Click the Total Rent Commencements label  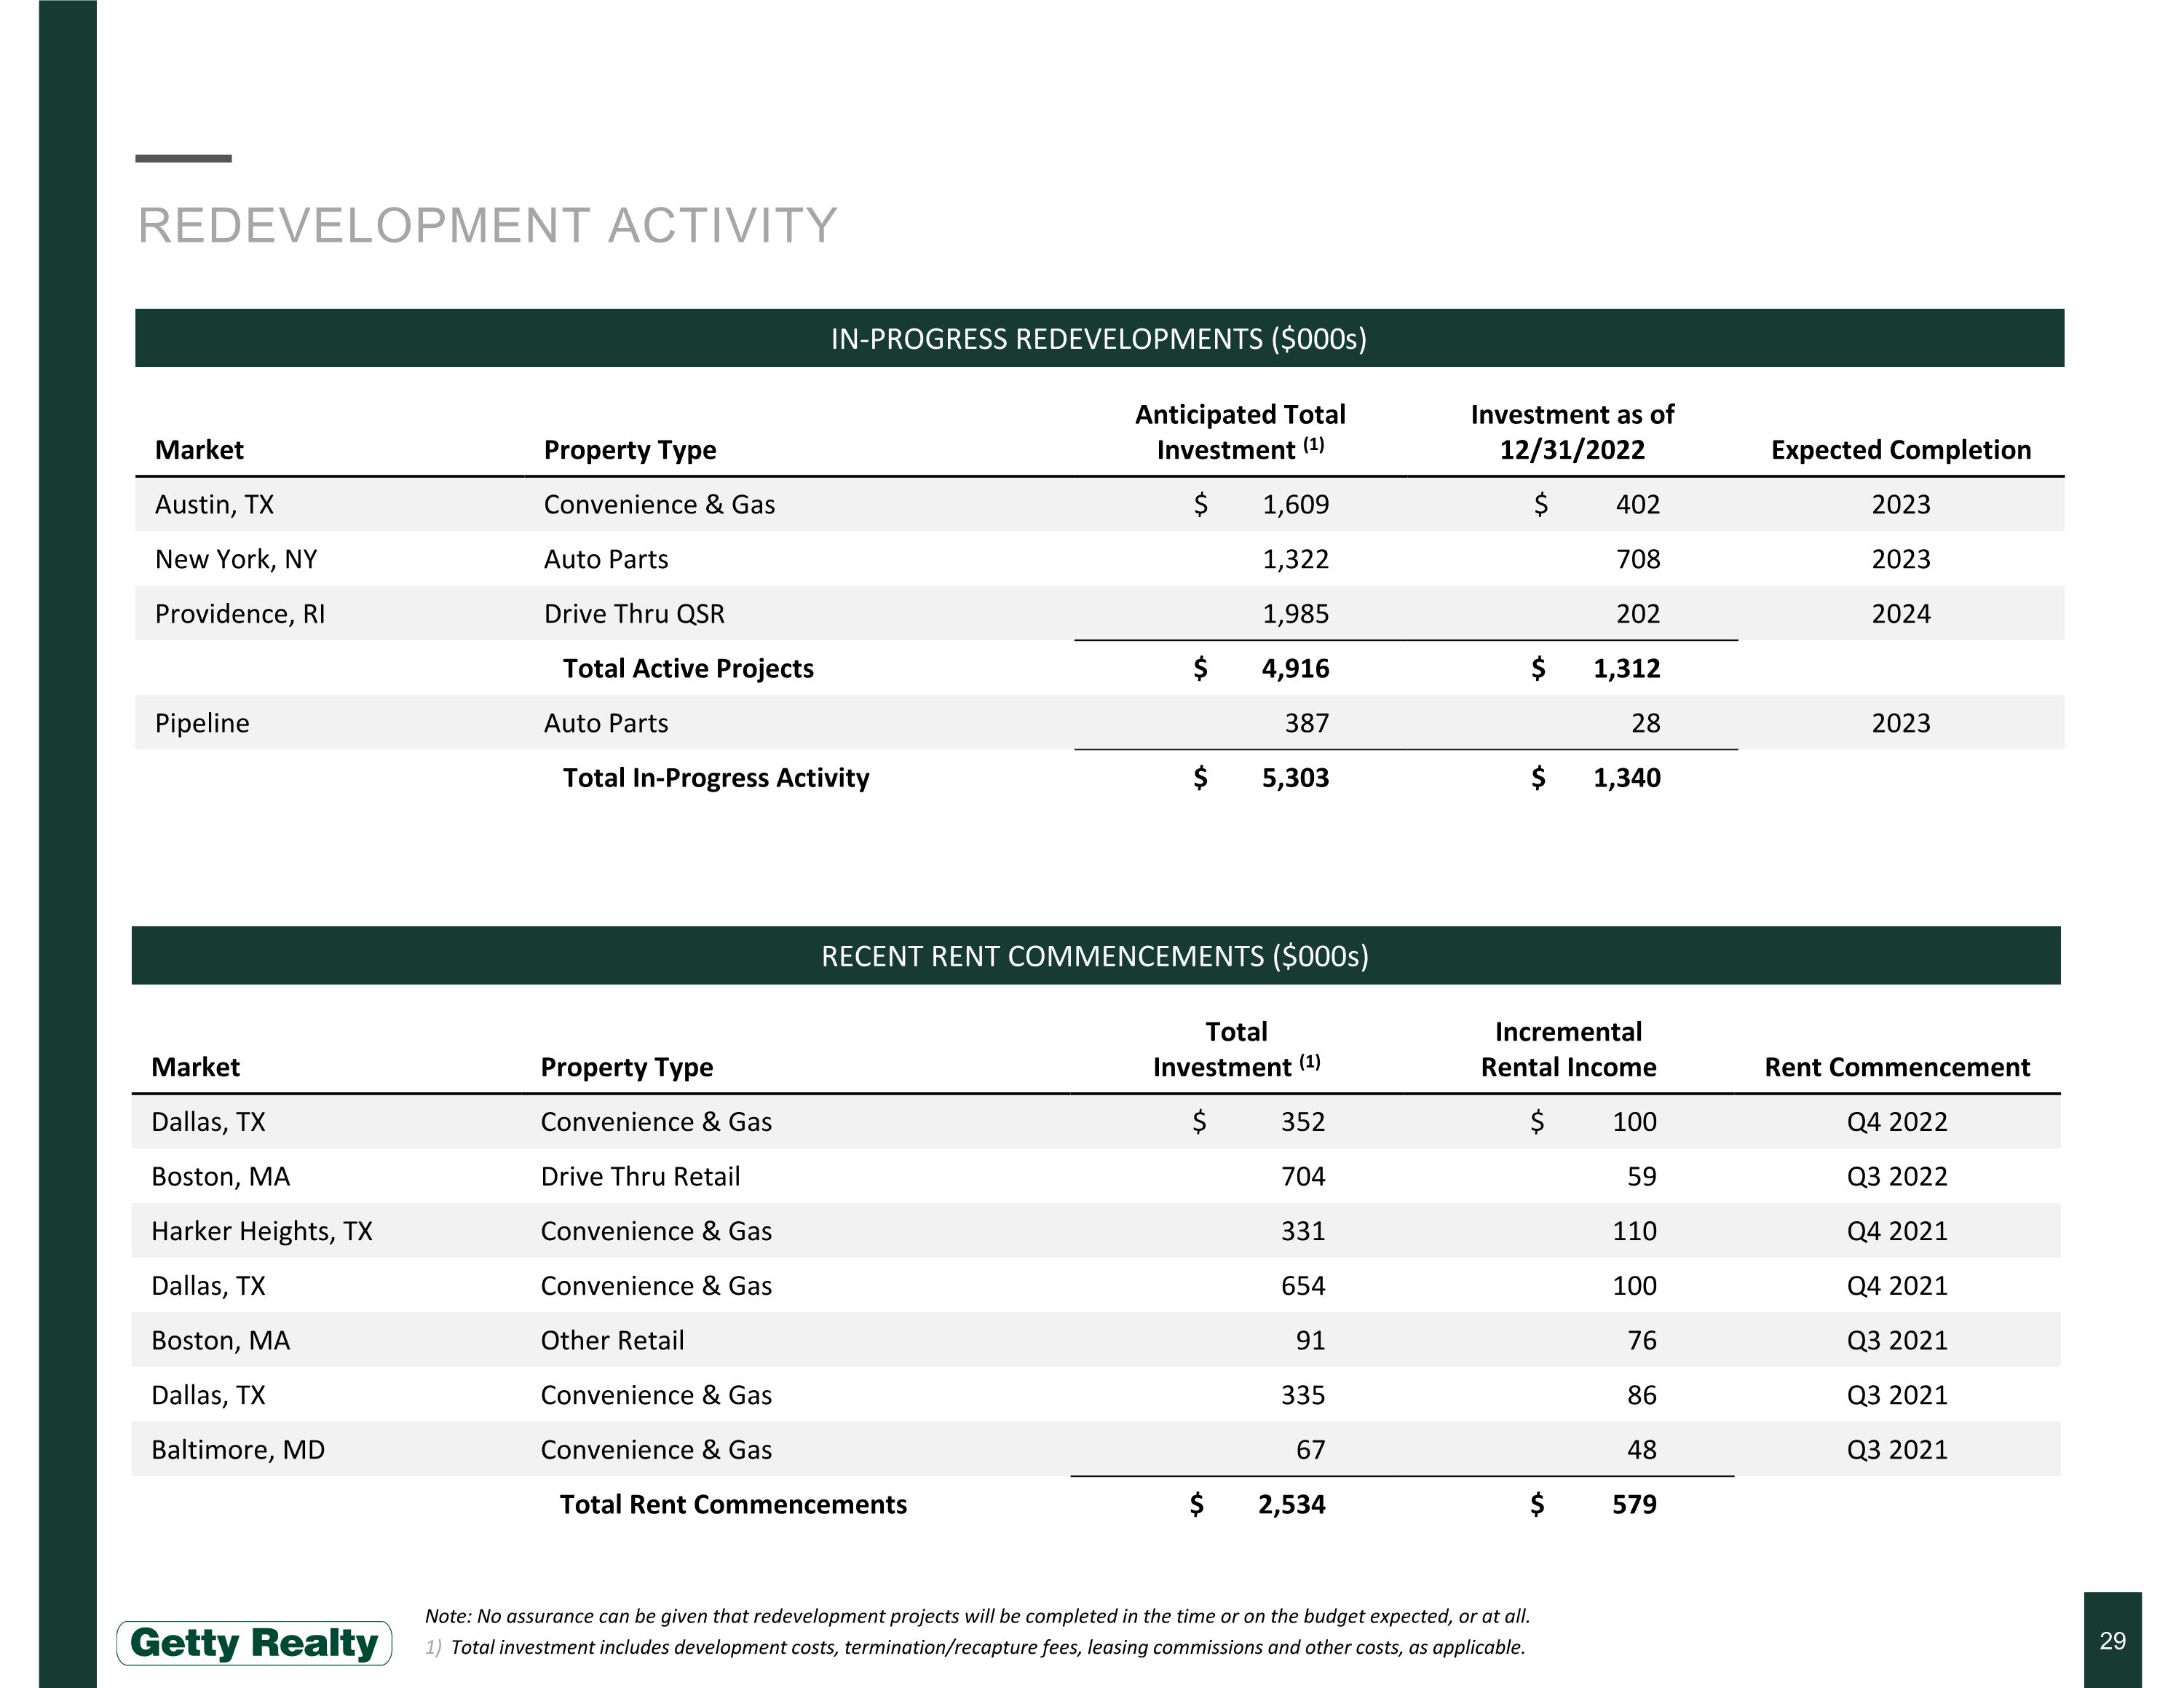(x=733, y=1505)
